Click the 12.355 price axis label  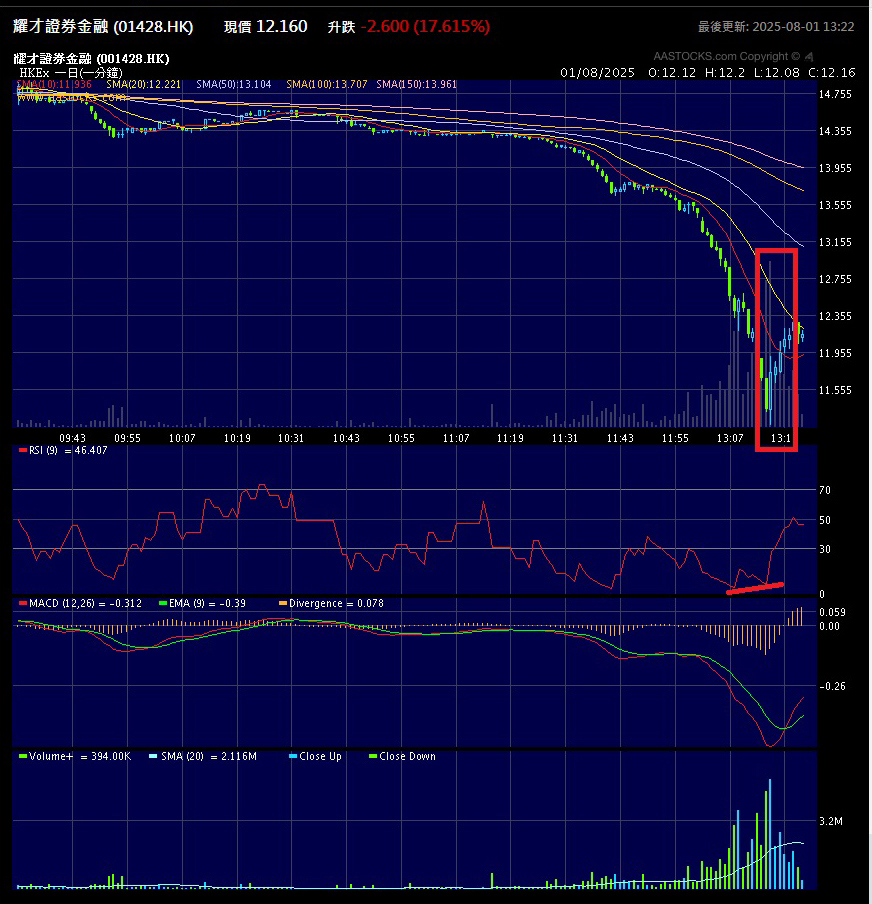tap(835, 316)
